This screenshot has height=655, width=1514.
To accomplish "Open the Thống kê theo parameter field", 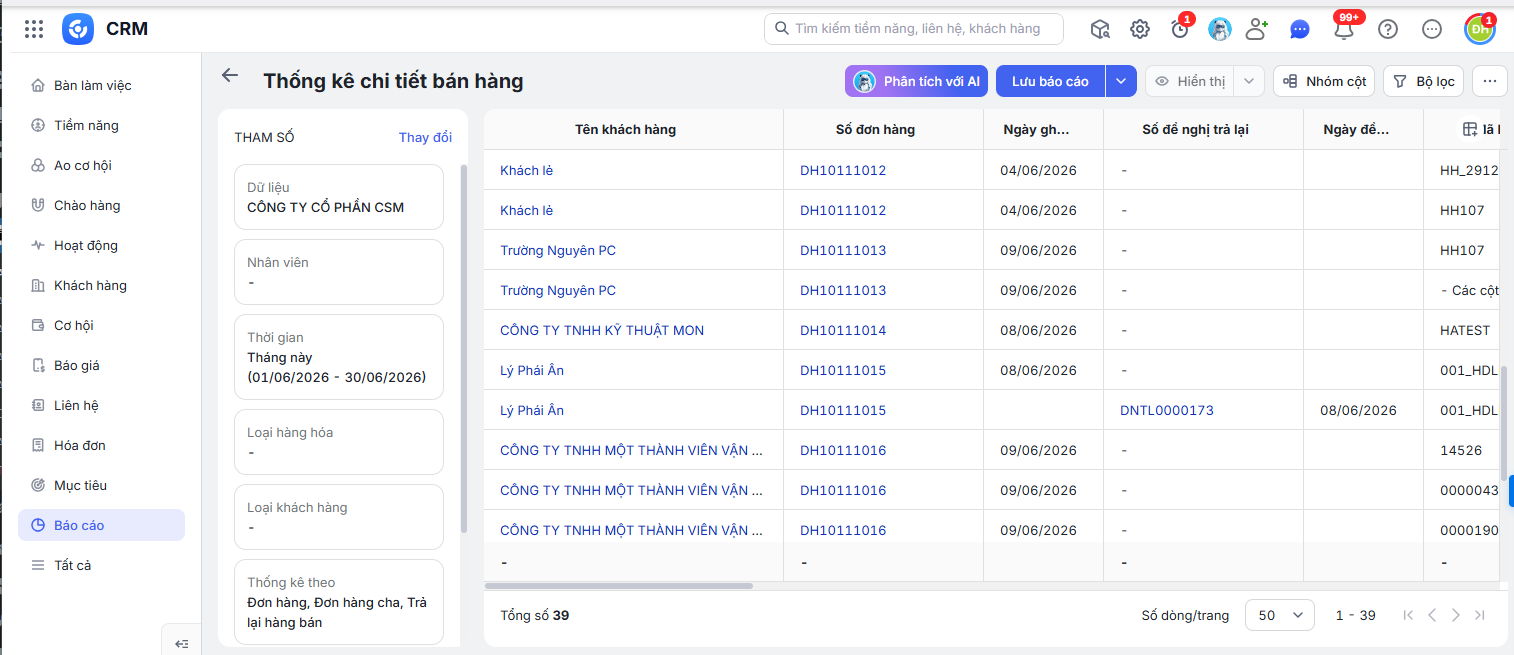I will pyautogui.click(x=339, y=602).
